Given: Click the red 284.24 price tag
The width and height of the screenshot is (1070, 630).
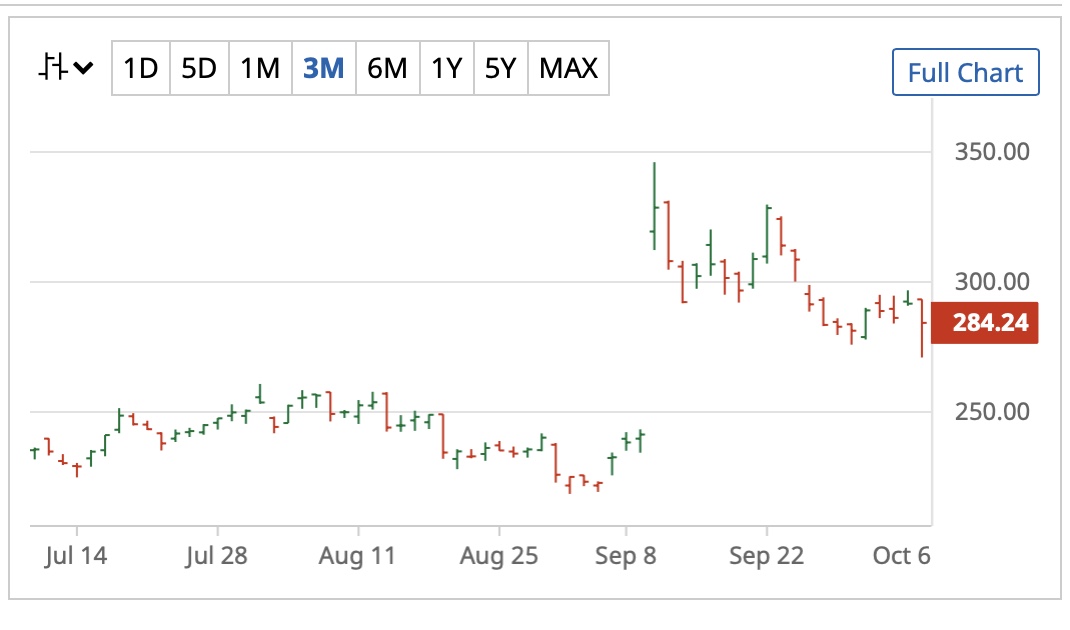Looking at the screenshot, I should [x=989, y=323].
